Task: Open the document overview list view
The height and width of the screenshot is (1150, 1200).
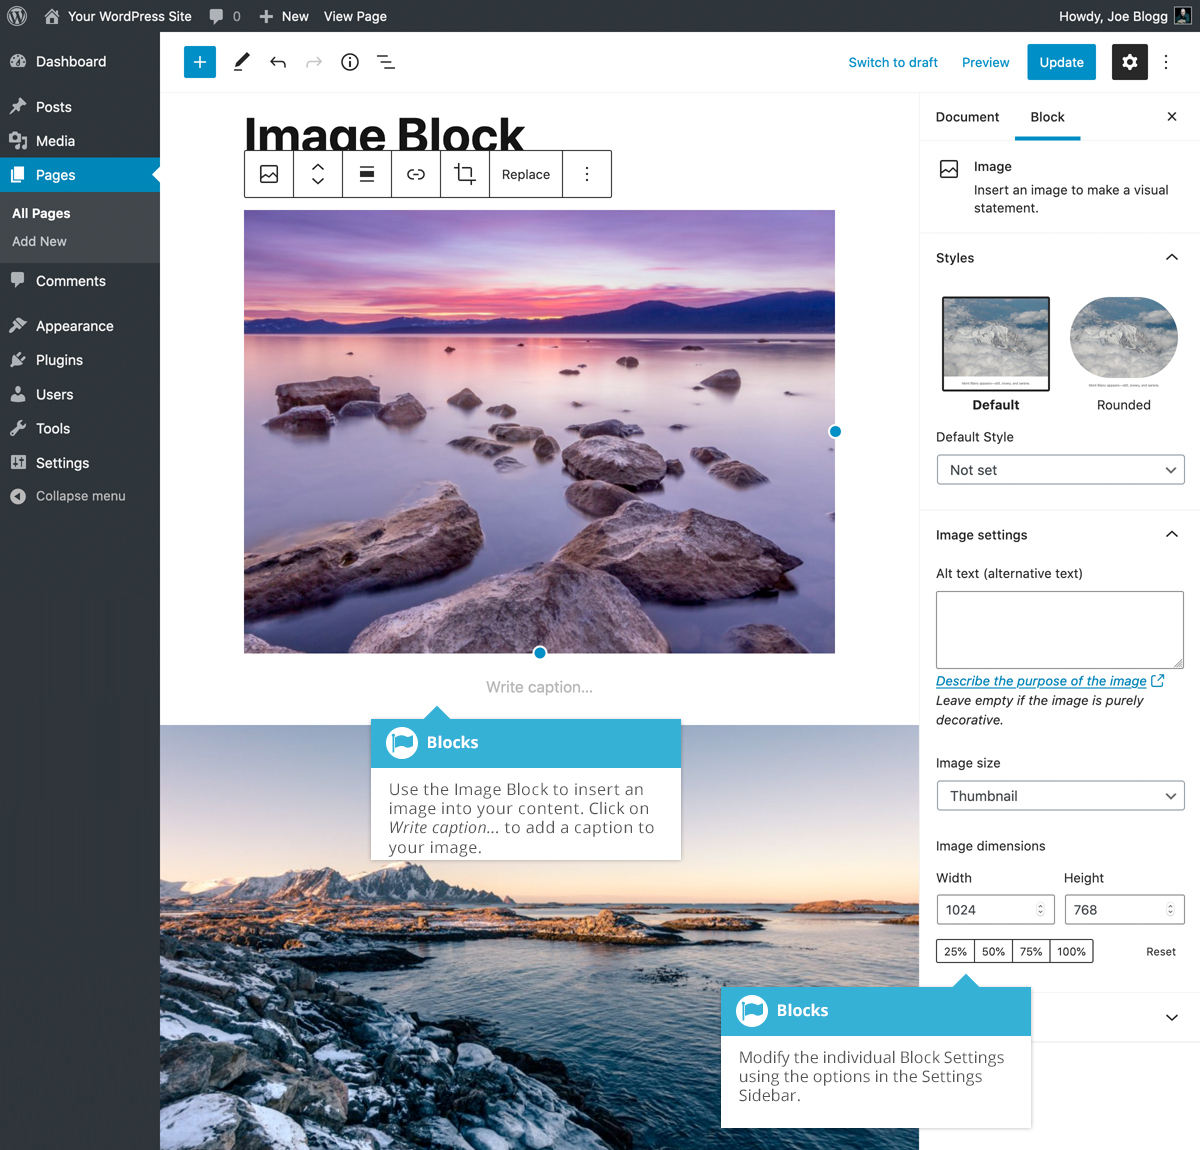Action: (x=386, y=62)
